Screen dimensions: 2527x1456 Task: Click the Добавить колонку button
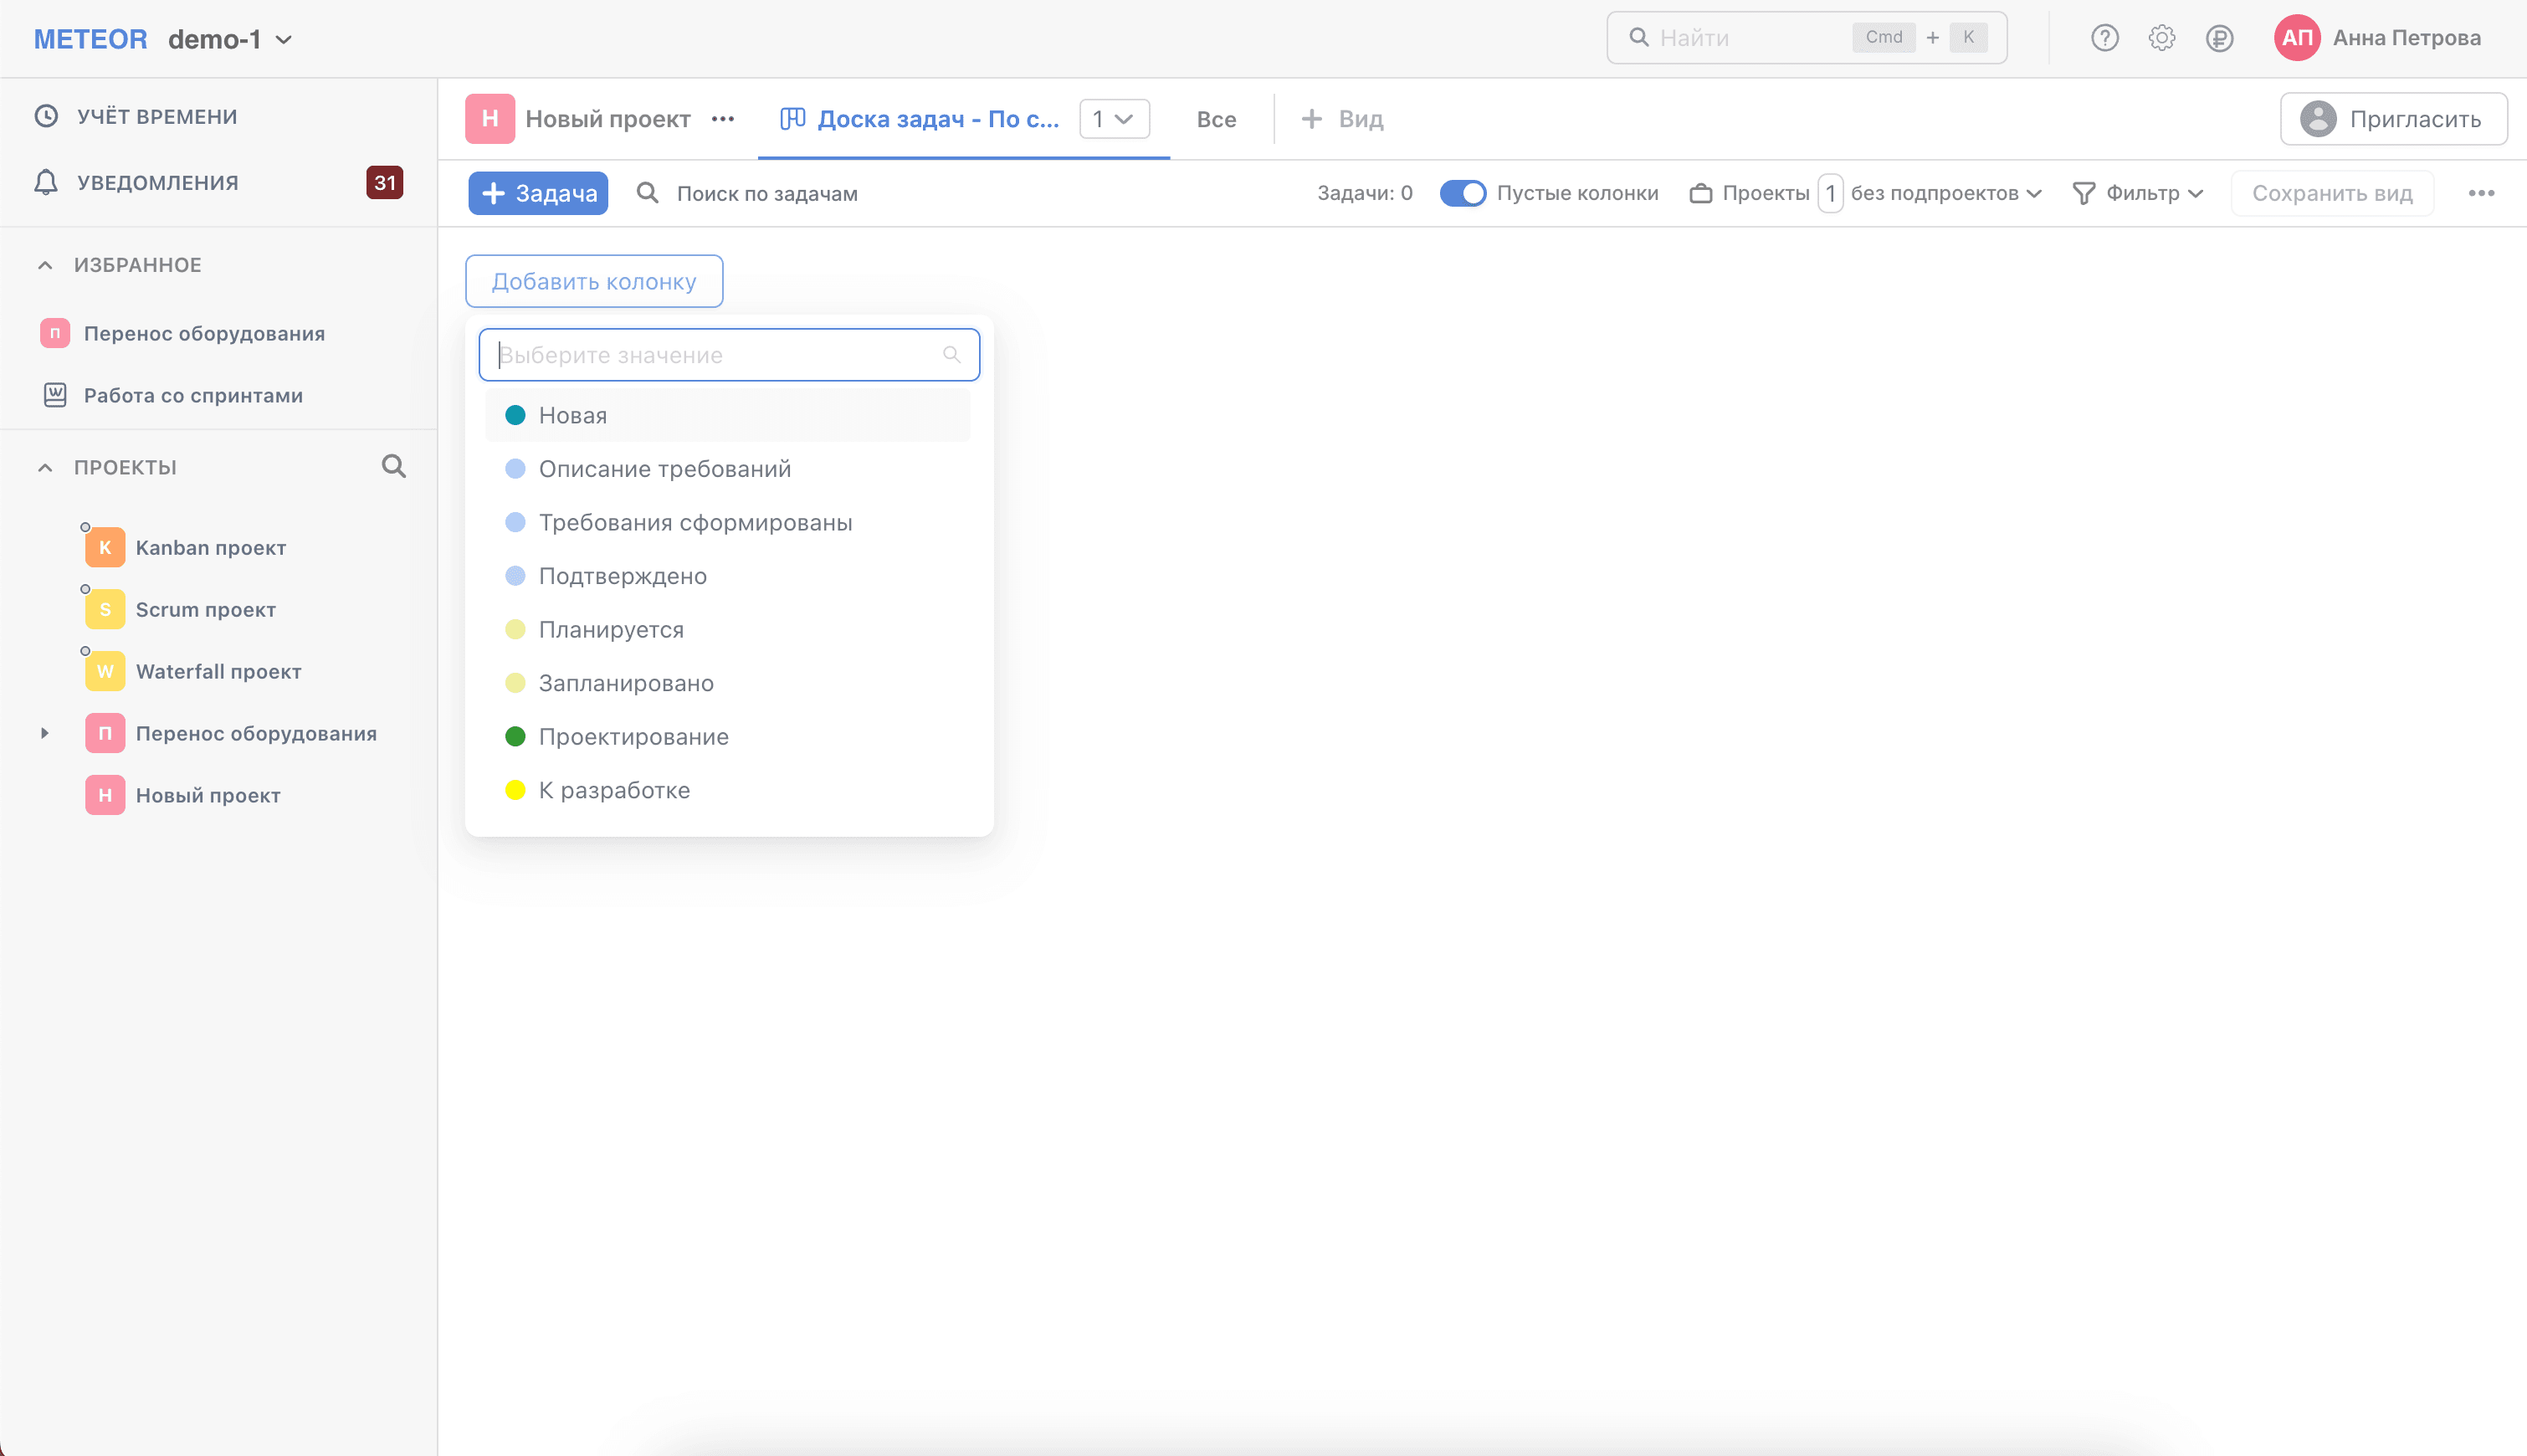[x=594, y=281]
